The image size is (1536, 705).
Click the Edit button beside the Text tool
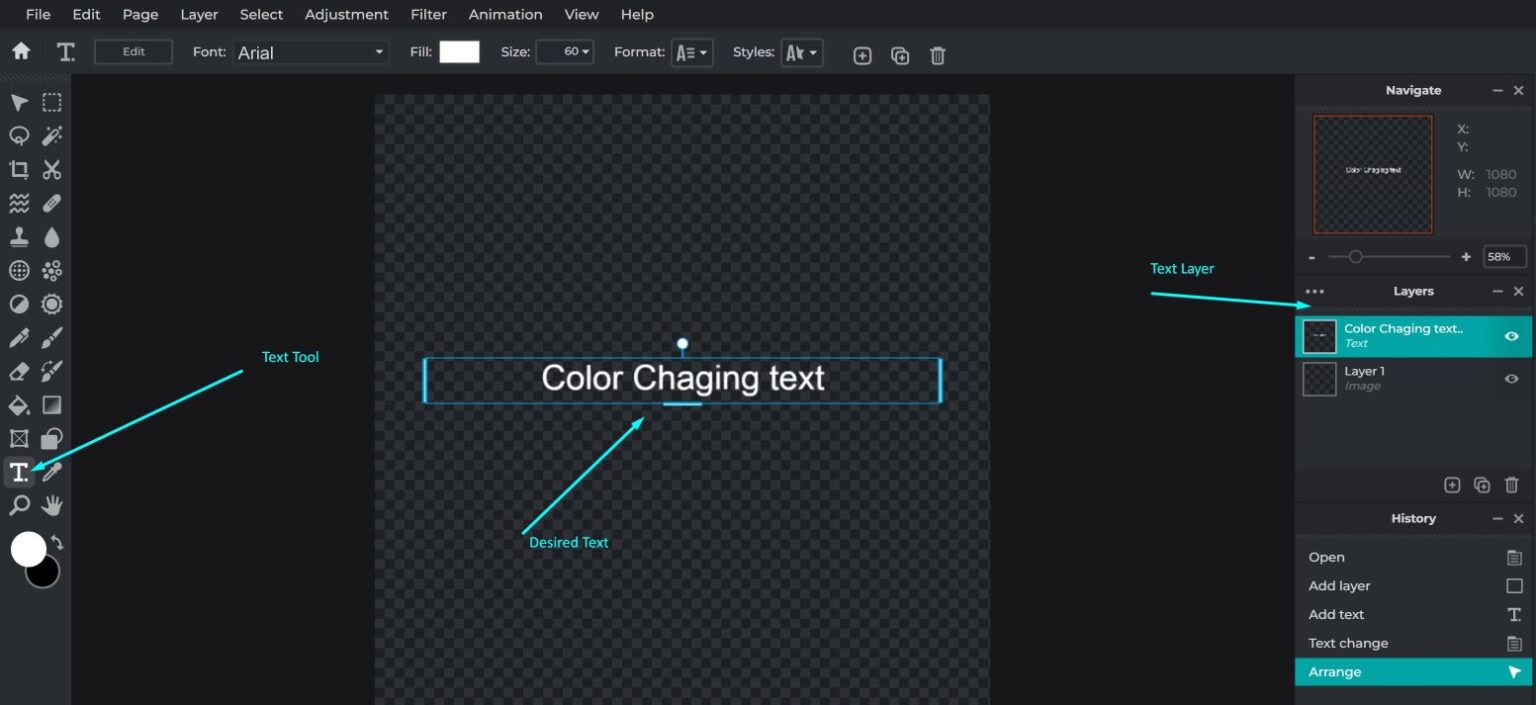[x=133, y=52]
